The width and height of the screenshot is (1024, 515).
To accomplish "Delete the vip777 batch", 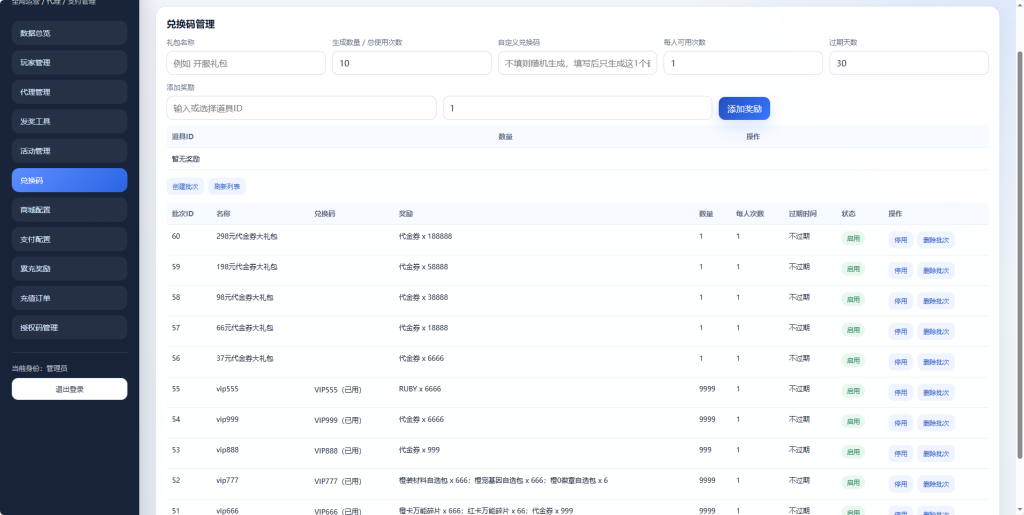I will pos(936,484).
